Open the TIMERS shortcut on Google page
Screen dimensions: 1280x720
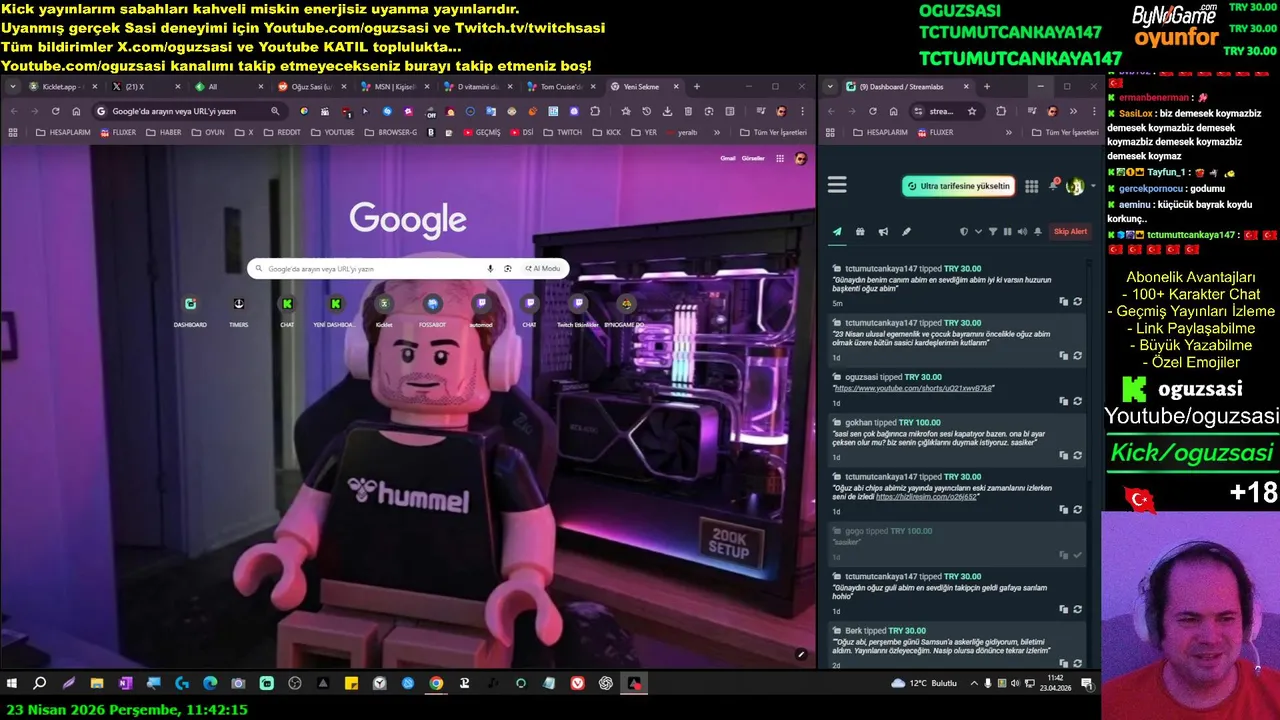click(x=238, y=311)
